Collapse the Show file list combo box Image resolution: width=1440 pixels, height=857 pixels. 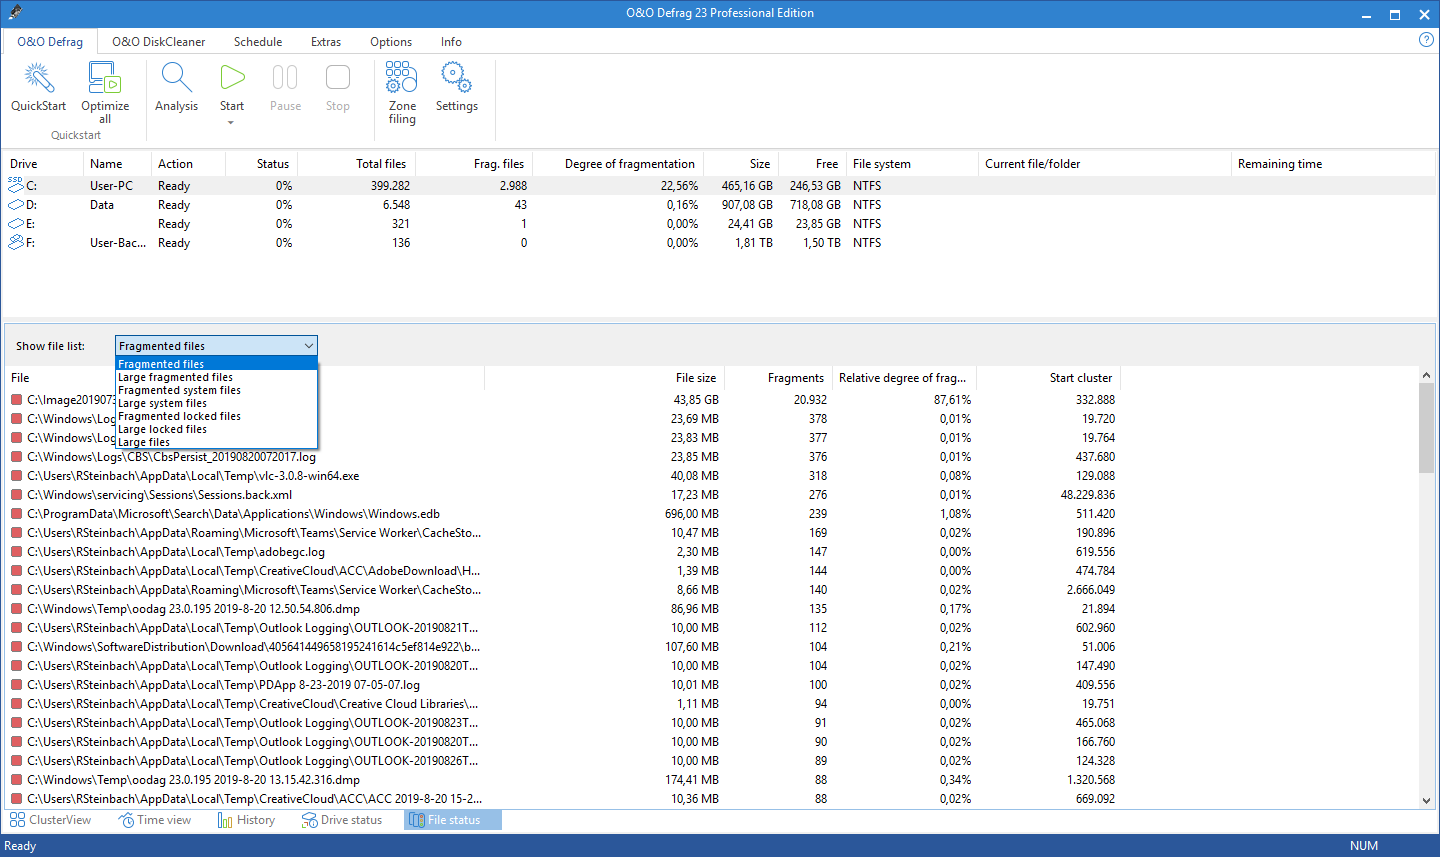308,346
